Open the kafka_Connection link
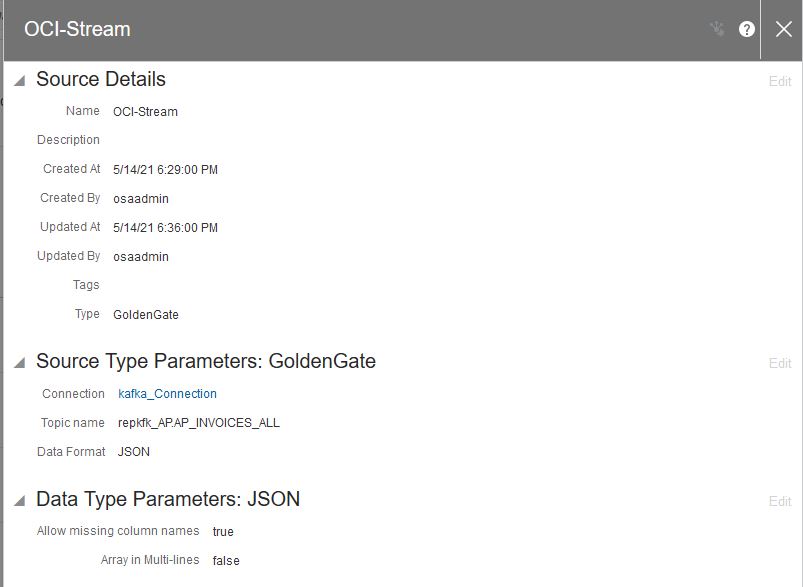 click(x=167, y=394)
